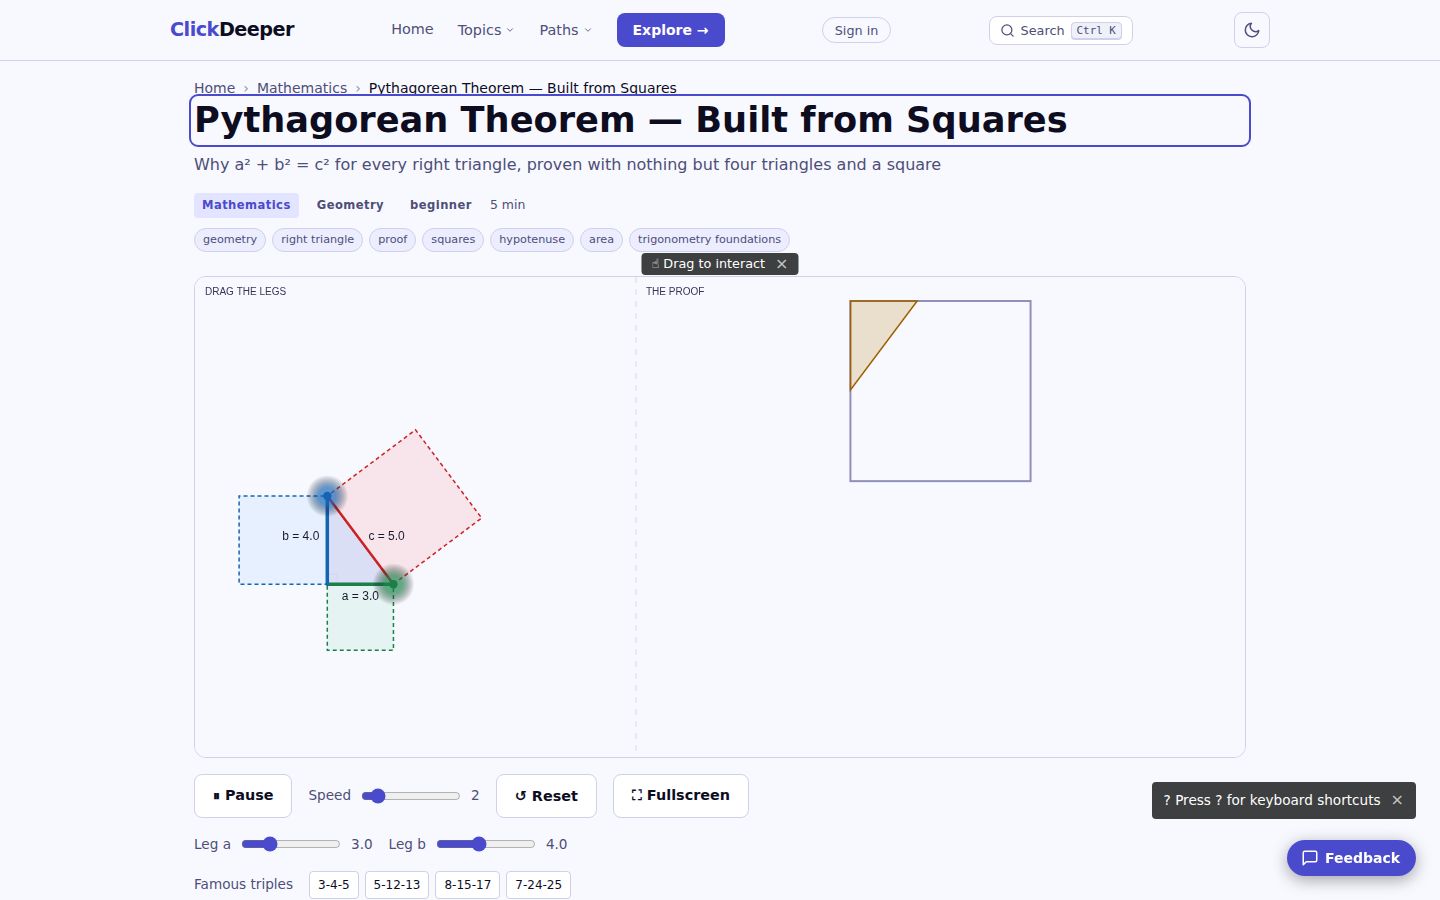Click the 'b = 4.0' leg label
This screenshot has width=1440, height=900.
point(301,536)
